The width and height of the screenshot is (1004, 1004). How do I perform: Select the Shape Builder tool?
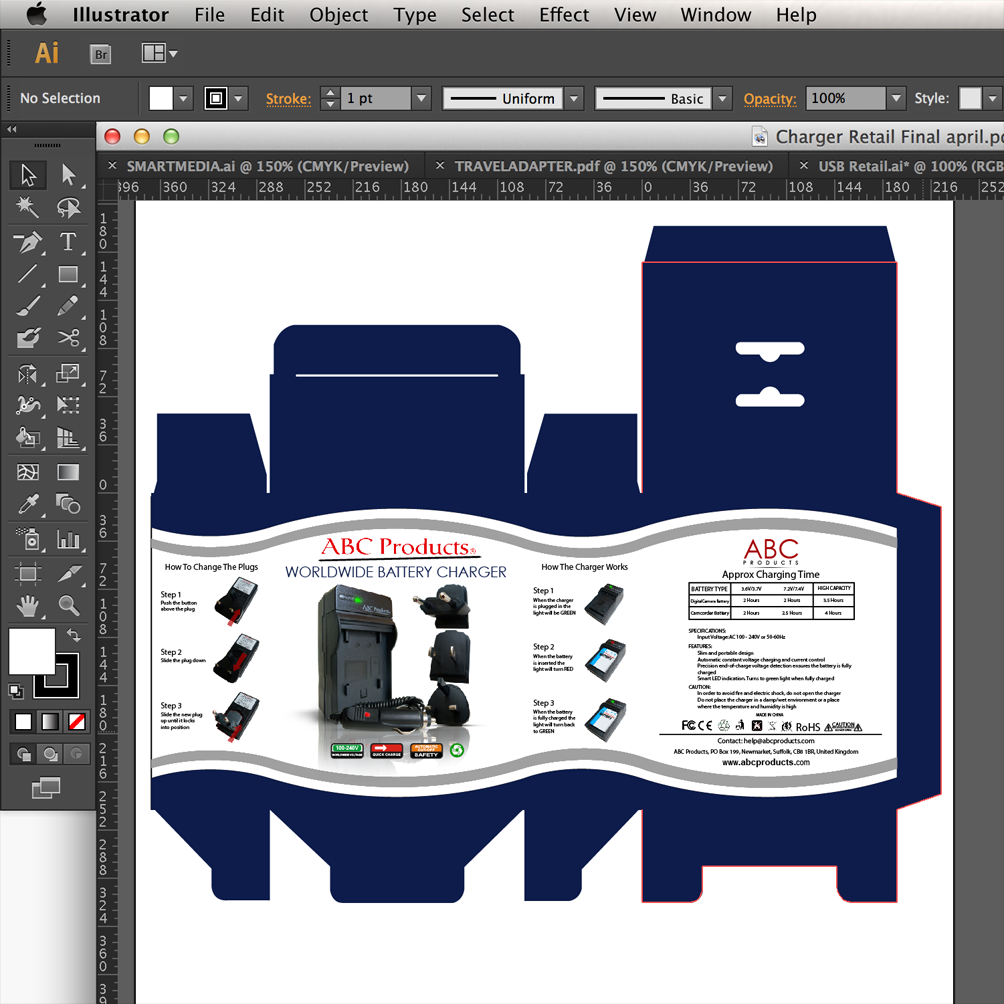tap(28, 437)
